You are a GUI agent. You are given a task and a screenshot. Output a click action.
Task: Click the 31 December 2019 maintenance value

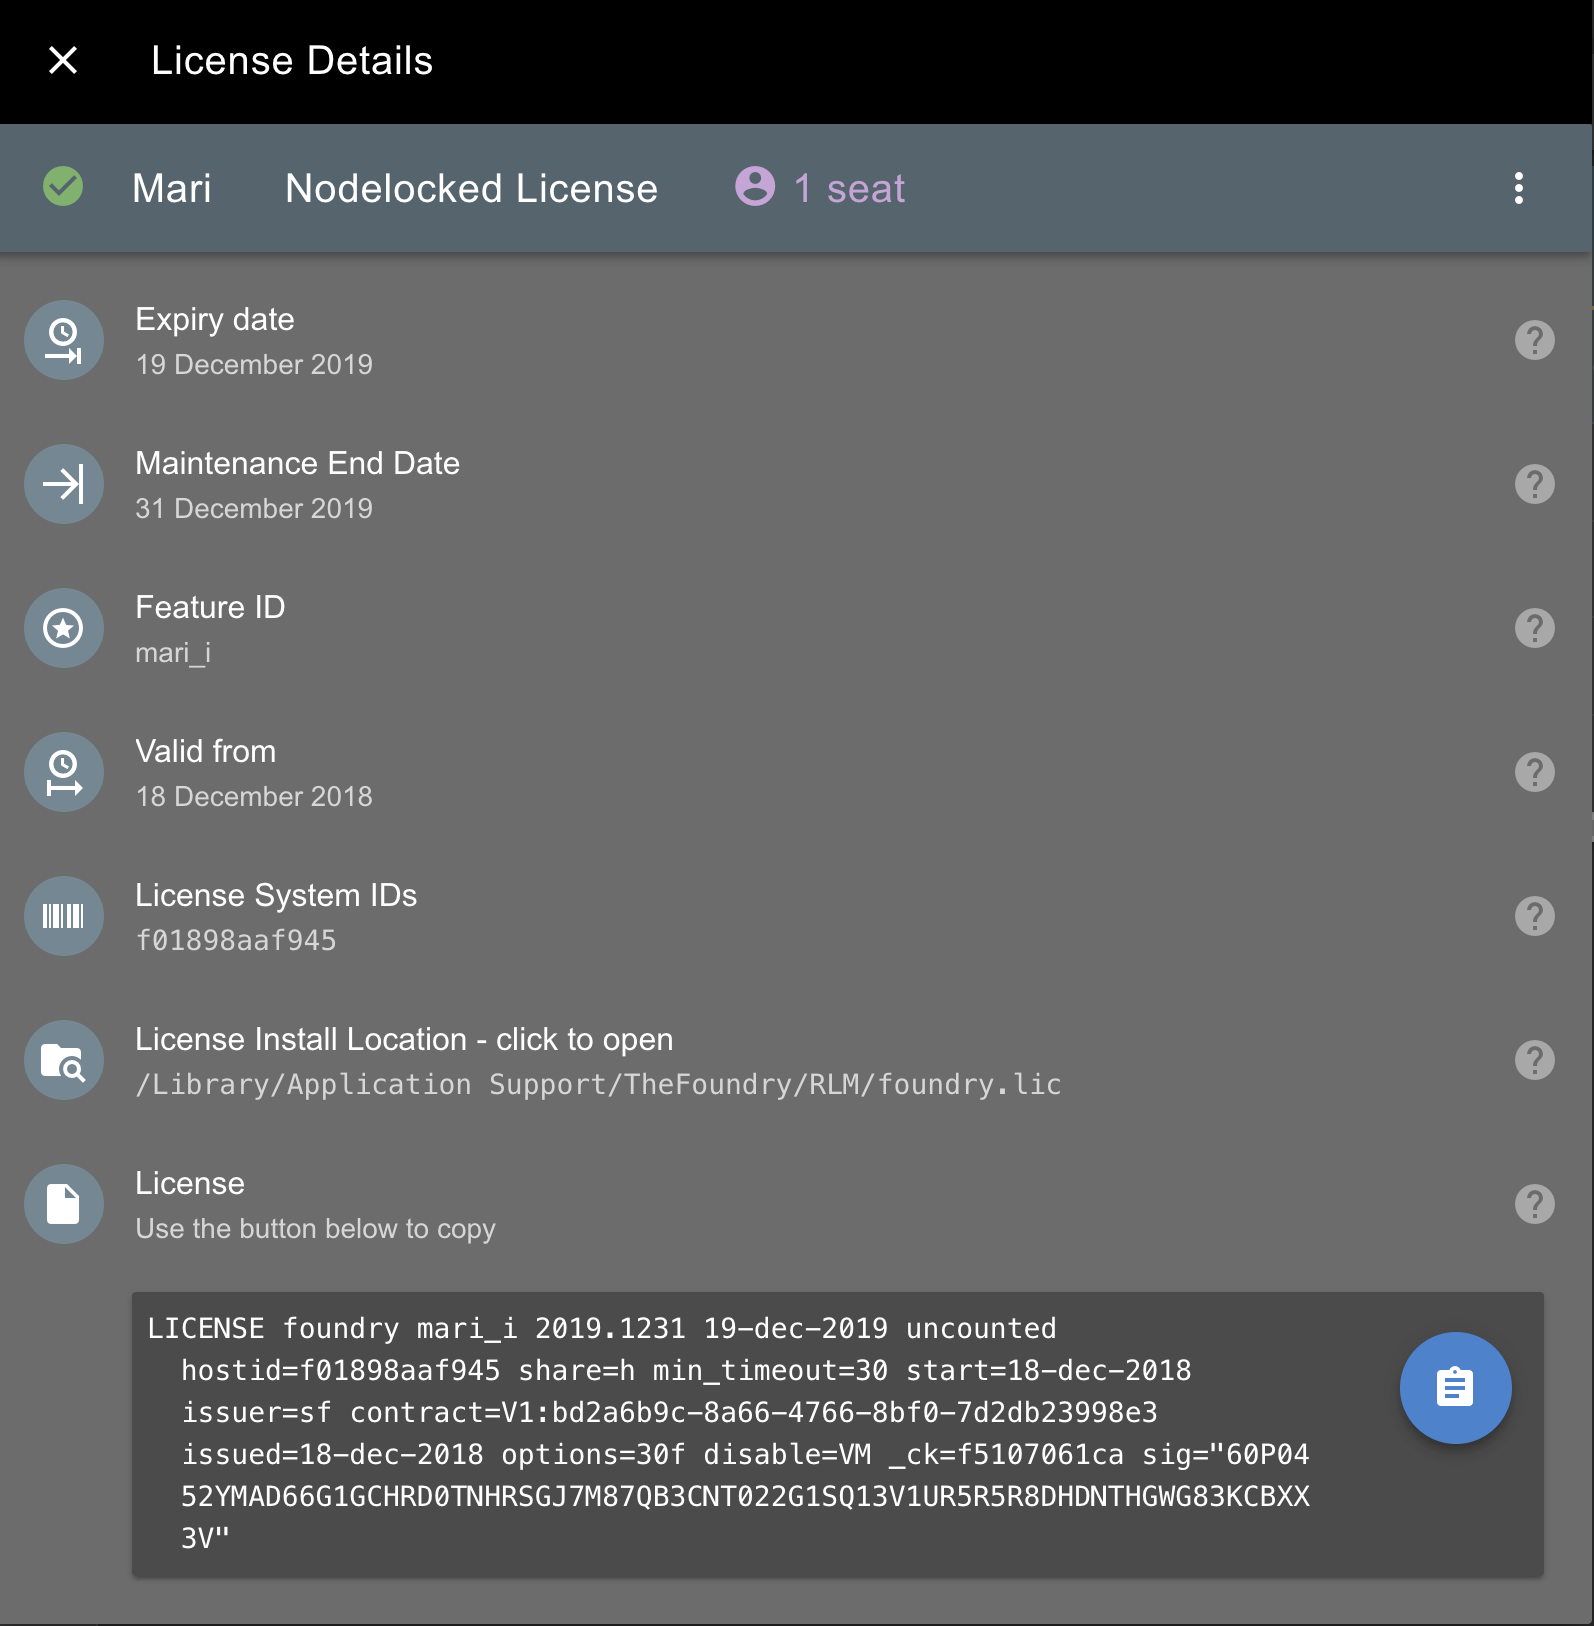pyautogui.click(x=254, y=508)
